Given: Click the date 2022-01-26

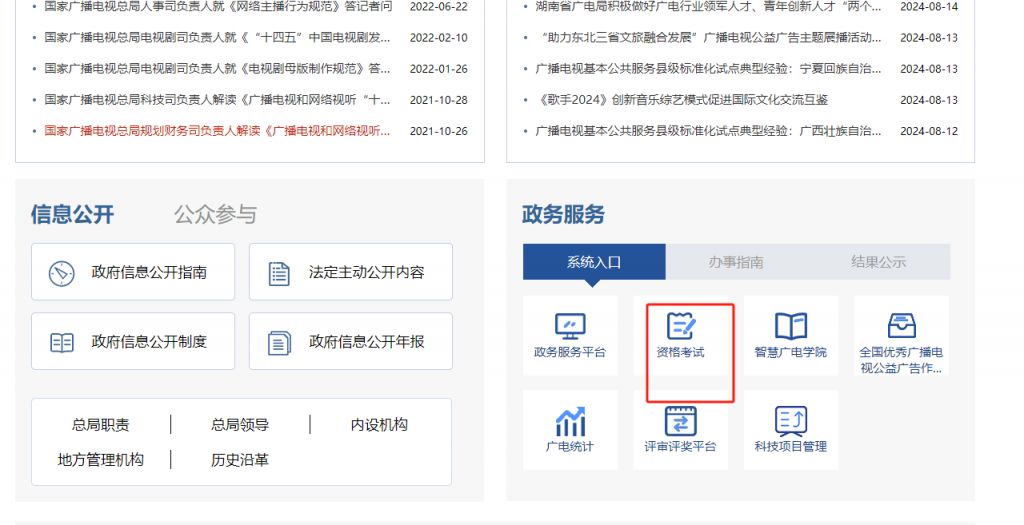Looking at the screenshot, I should (x=439, y=69).
